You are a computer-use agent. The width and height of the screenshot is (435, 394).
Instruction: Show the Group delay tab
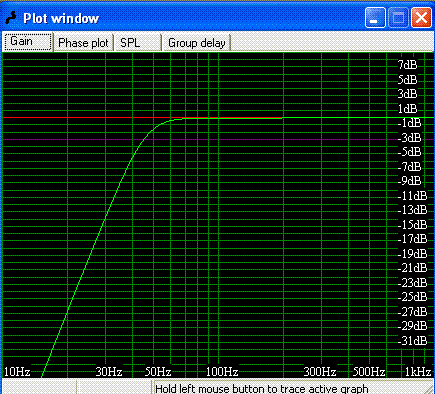(197, 43)
